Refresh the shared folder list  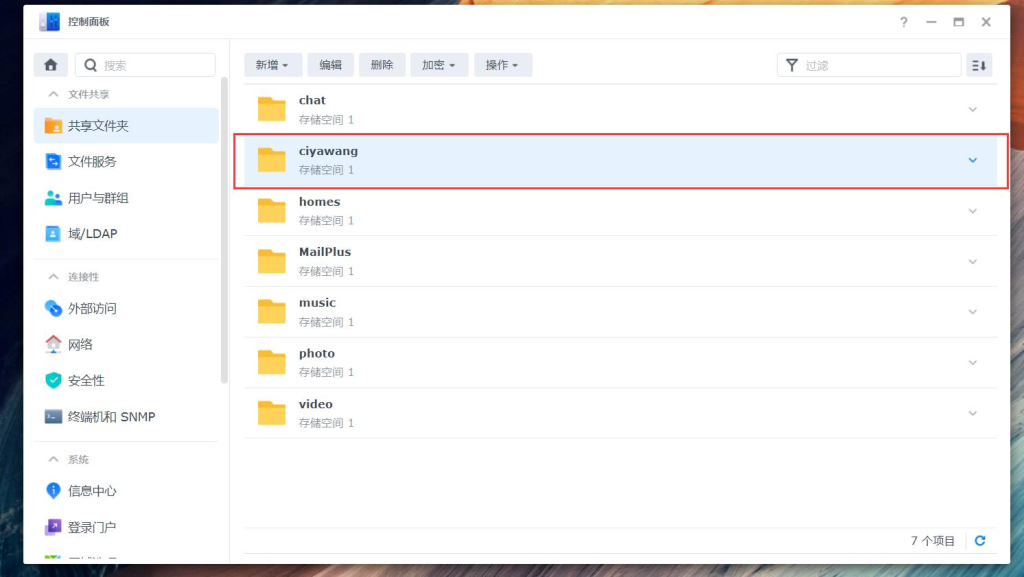coord(980,540)
